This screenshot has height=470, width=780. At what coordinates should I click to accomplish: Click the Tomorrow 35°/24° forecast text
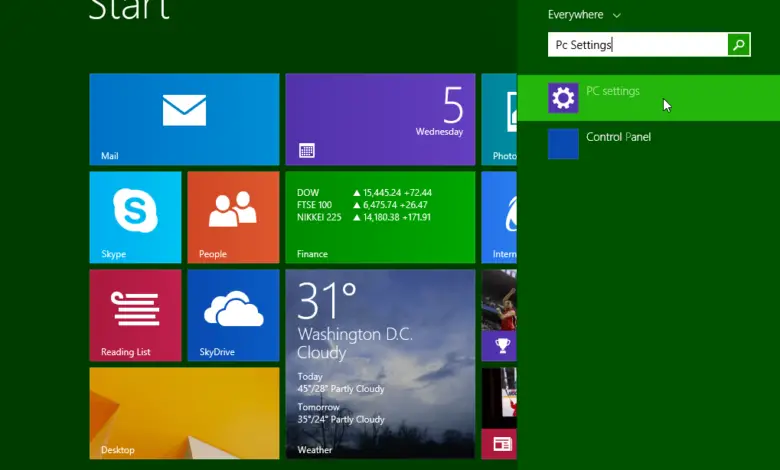click(x=341, y=413)
